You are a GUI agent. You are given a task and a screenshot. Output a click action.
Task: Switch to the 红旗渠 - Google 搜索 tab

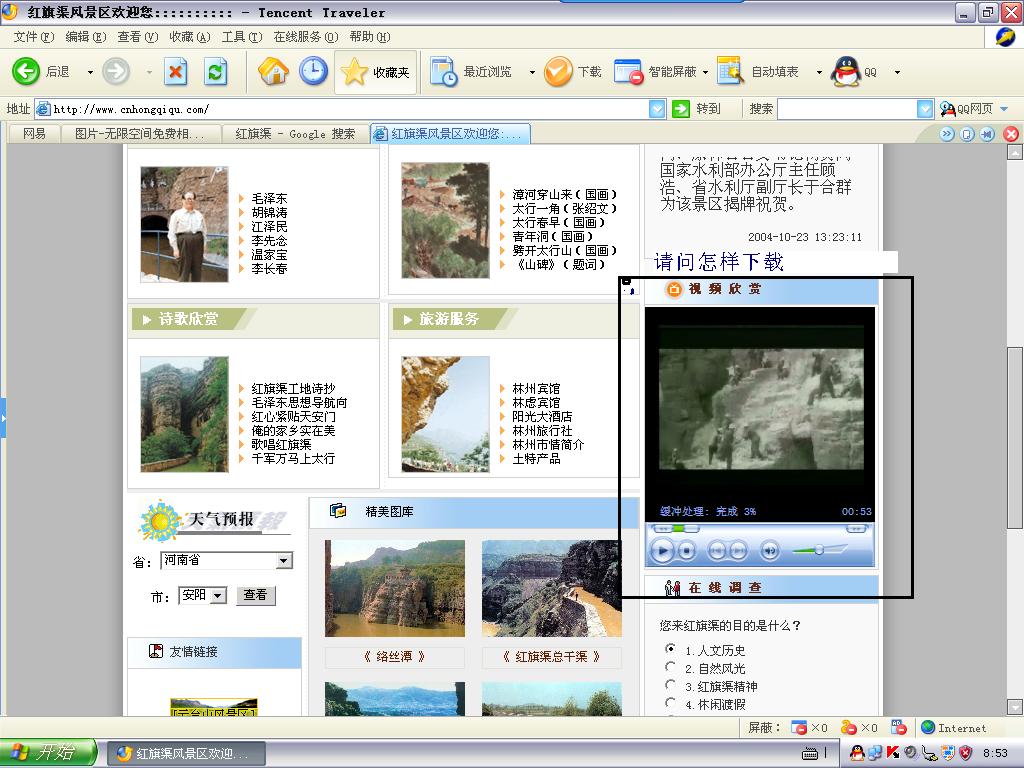click(x=295, y=134)
